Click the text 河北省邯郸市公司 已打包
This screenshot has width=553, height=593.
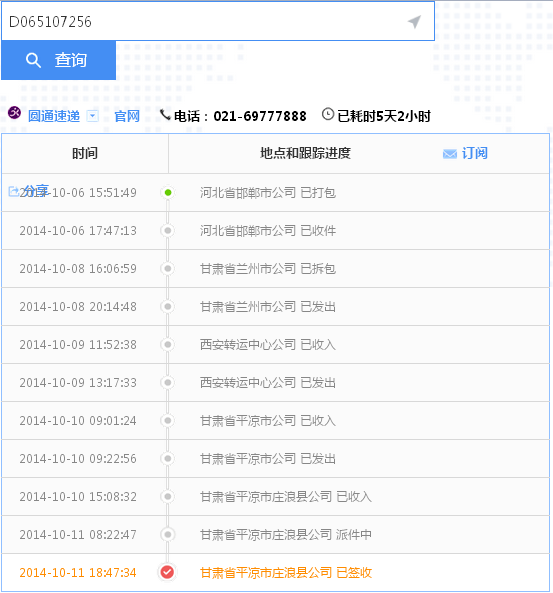tap(268, 192)
